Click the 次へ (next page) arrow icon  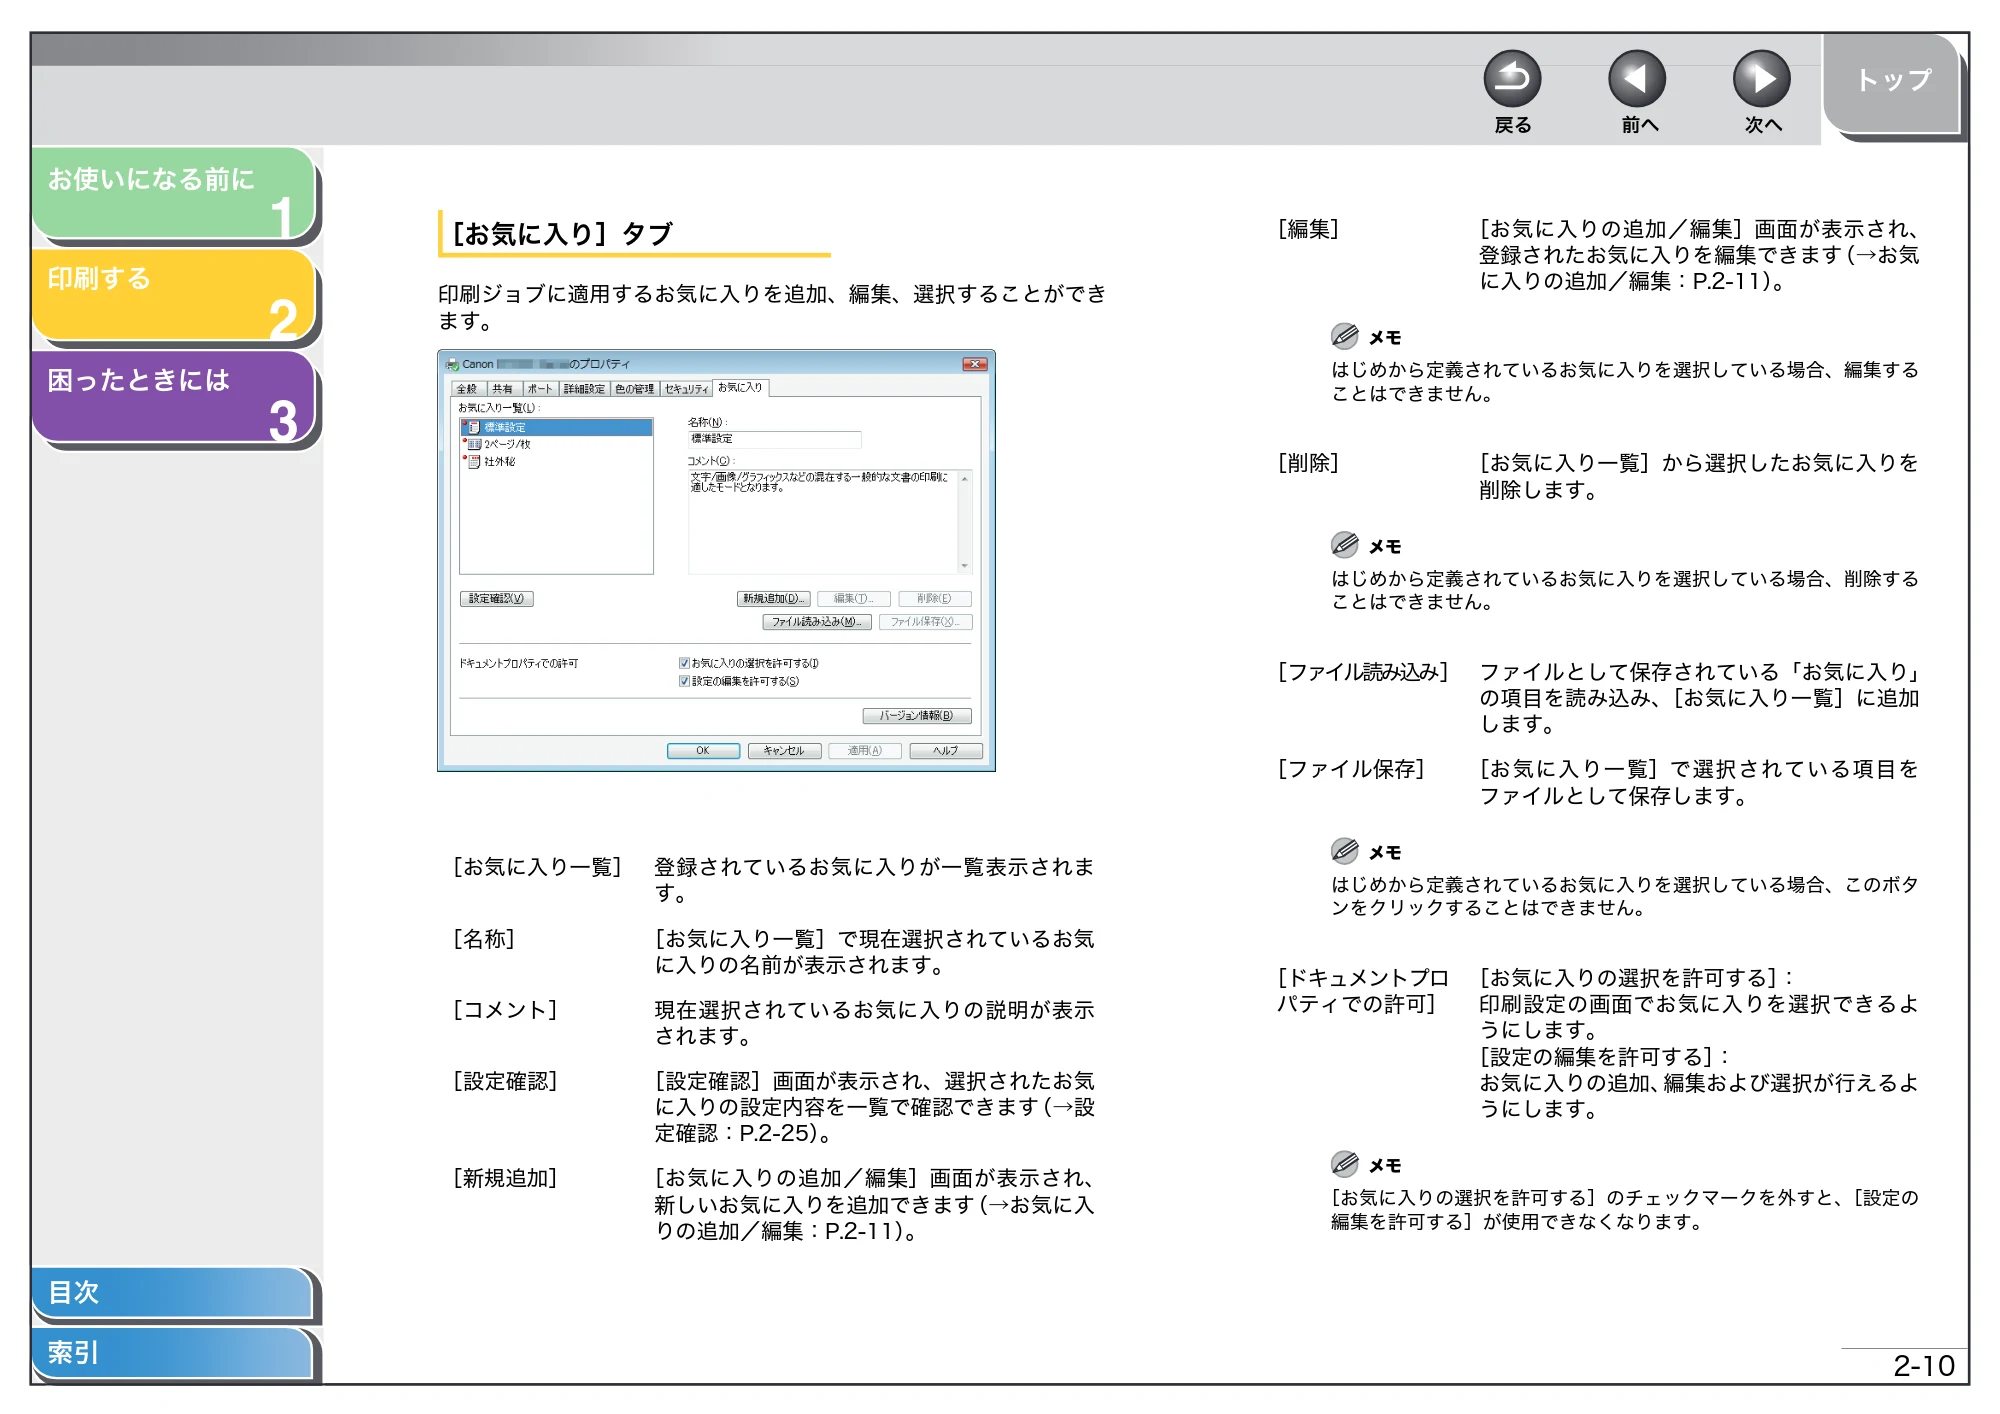coord(1762,79)
